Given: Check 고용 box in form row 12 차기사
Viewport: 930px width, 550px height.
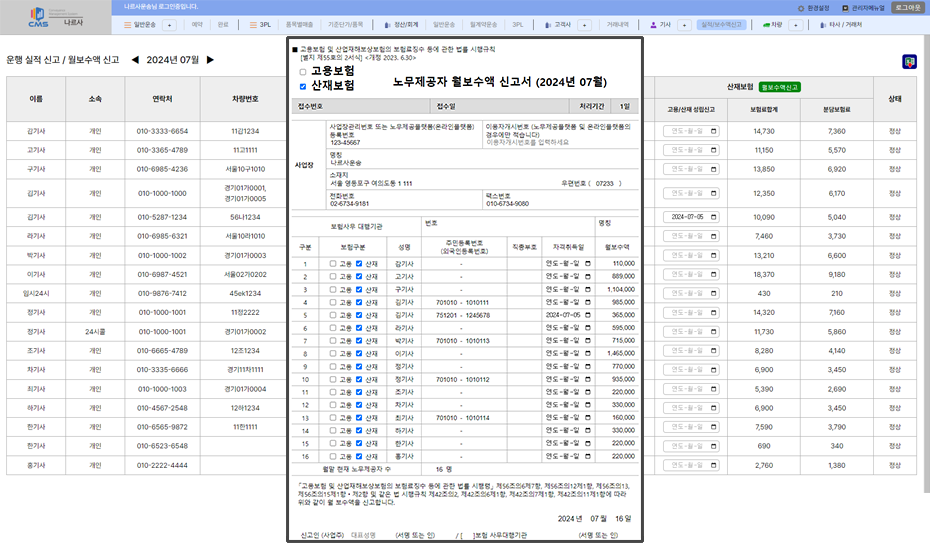Looking at the screenshot, I should coord(333,405).
